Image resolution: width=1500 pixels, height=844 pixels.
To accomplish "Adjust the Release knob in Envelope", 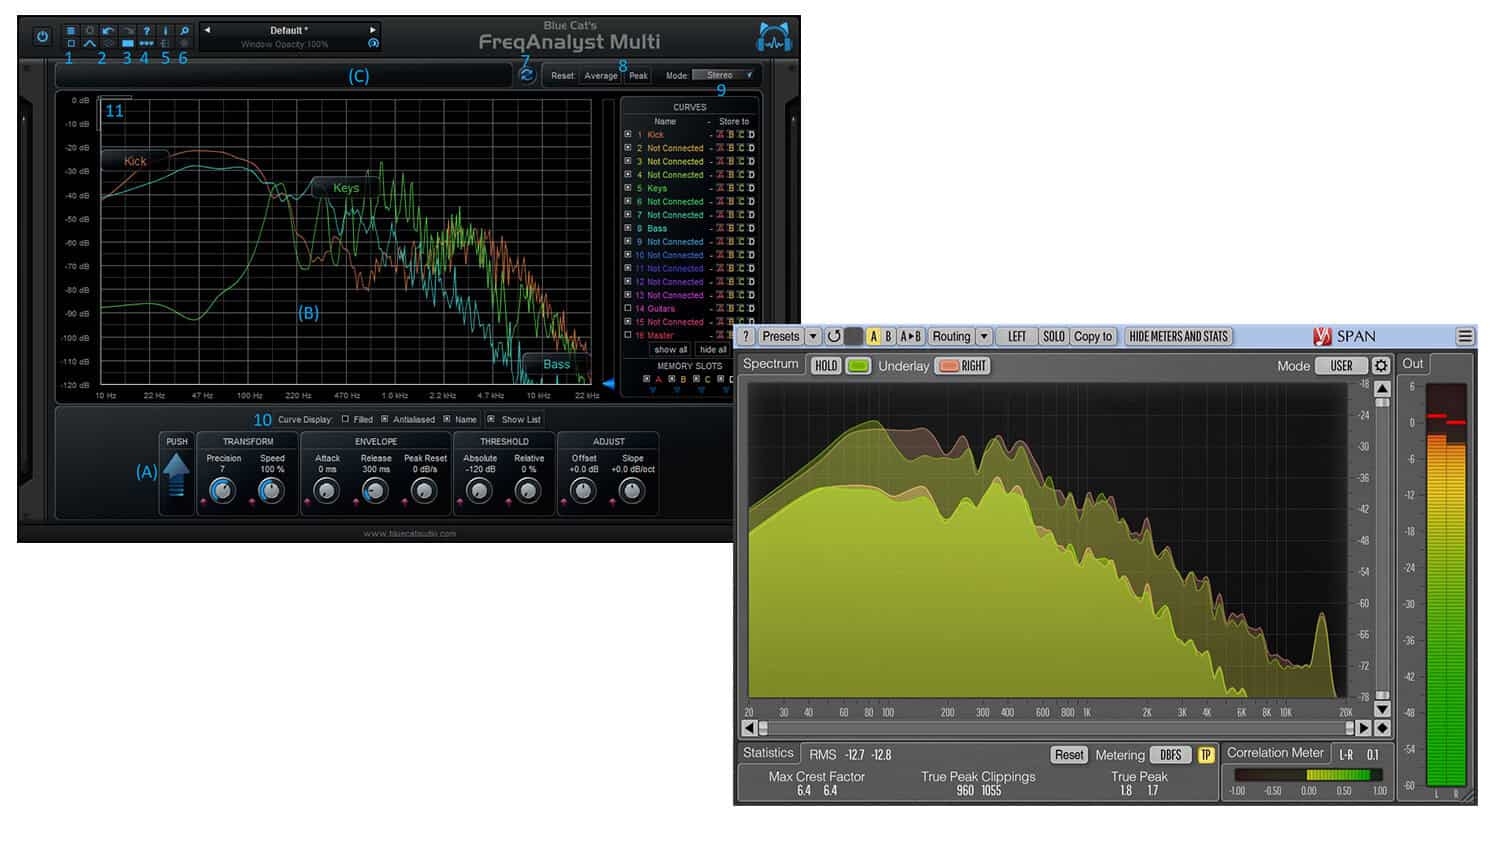I will click(x=375, y=490).
